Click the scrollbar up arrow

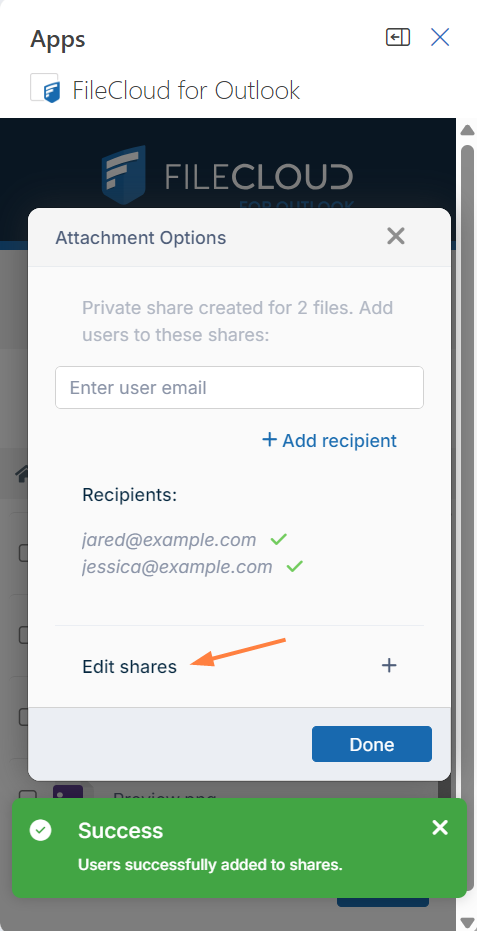coord(467,129)
